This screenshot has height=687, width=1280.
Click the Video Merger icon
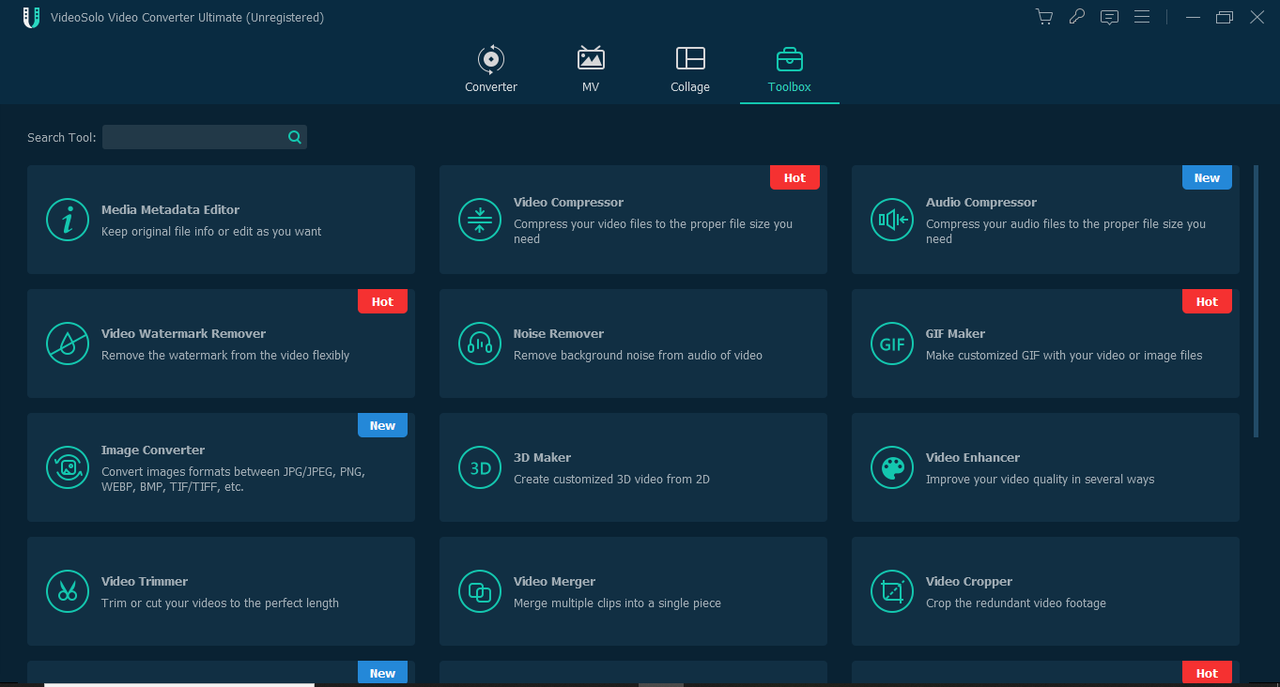[x=480, y=592]
